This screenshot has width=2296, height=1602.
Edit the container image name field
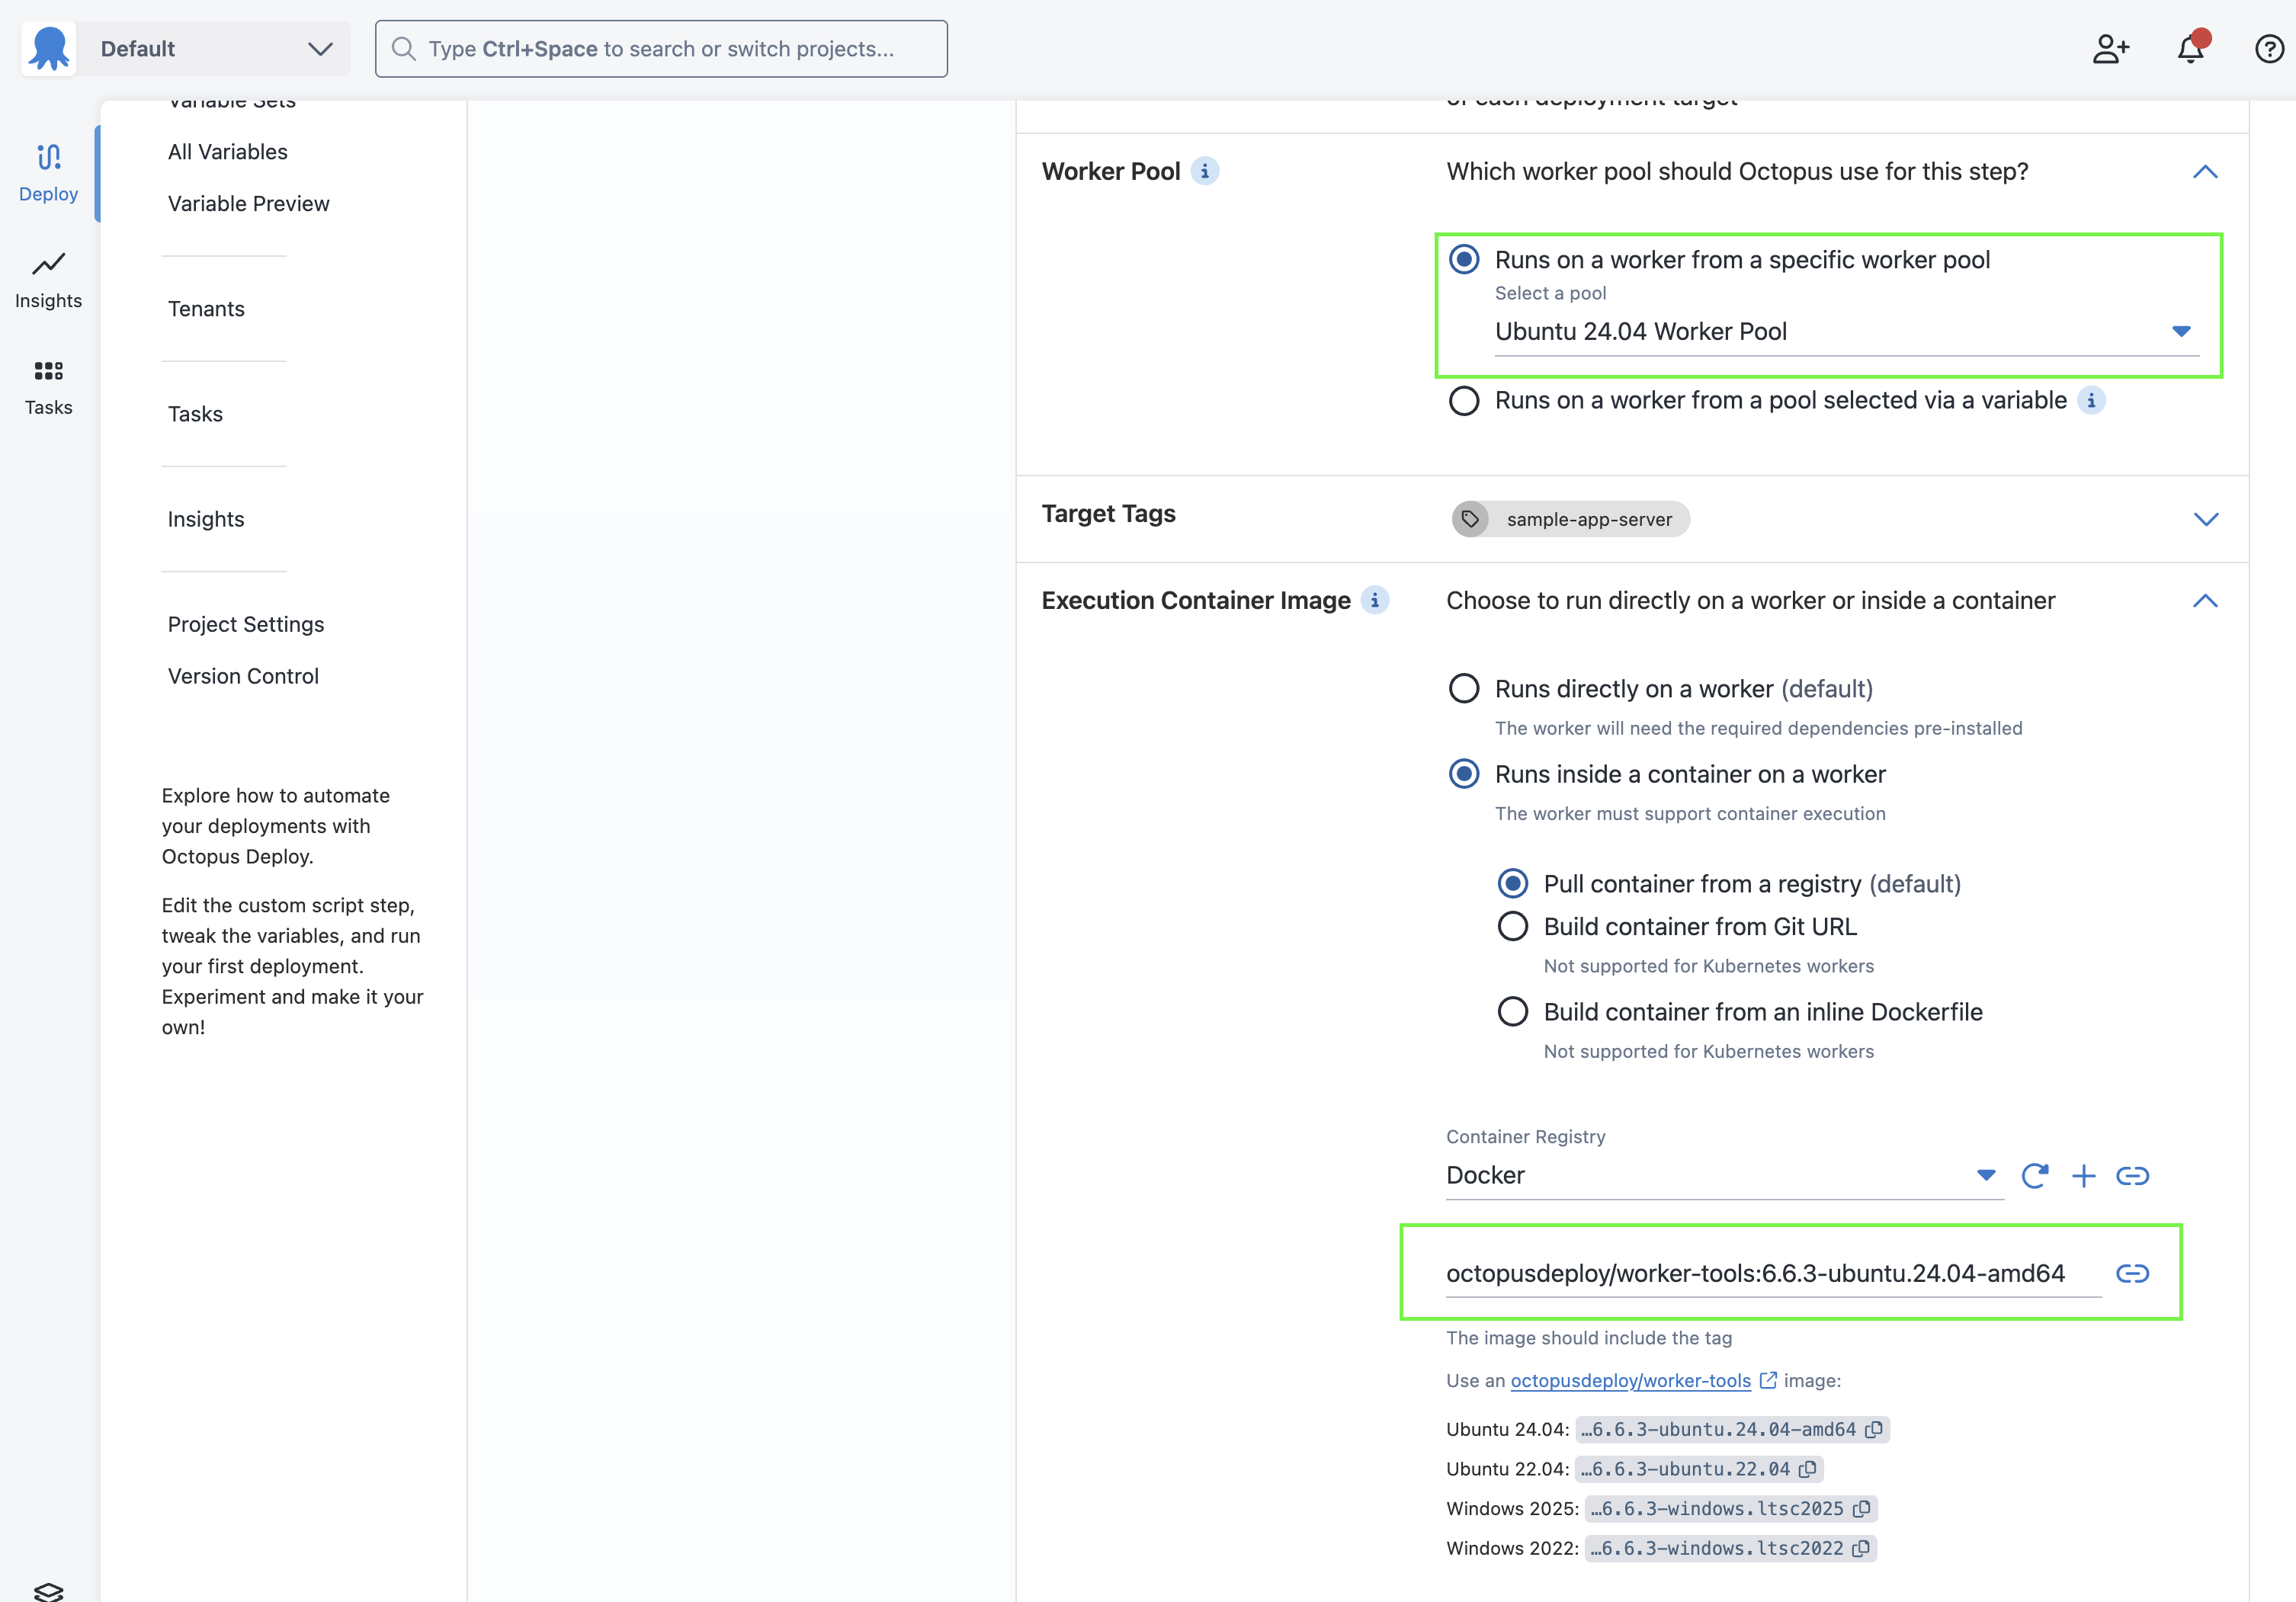[1773, 1273]
